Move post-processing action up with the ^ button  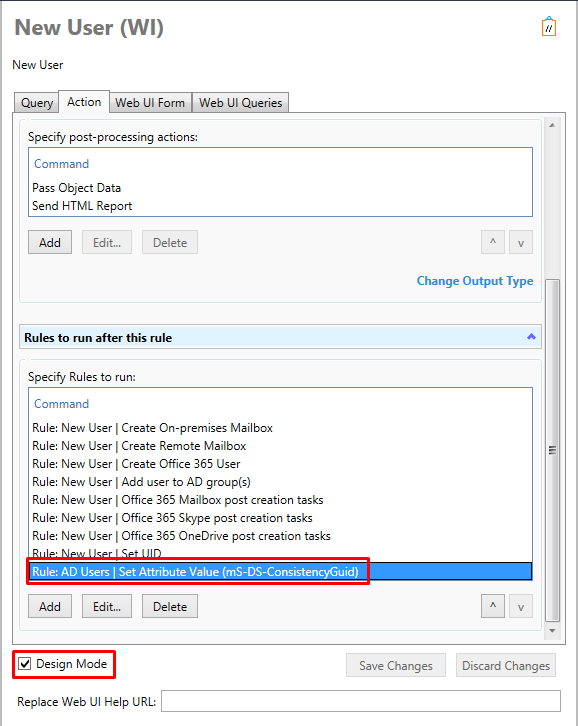pos(493,242)
